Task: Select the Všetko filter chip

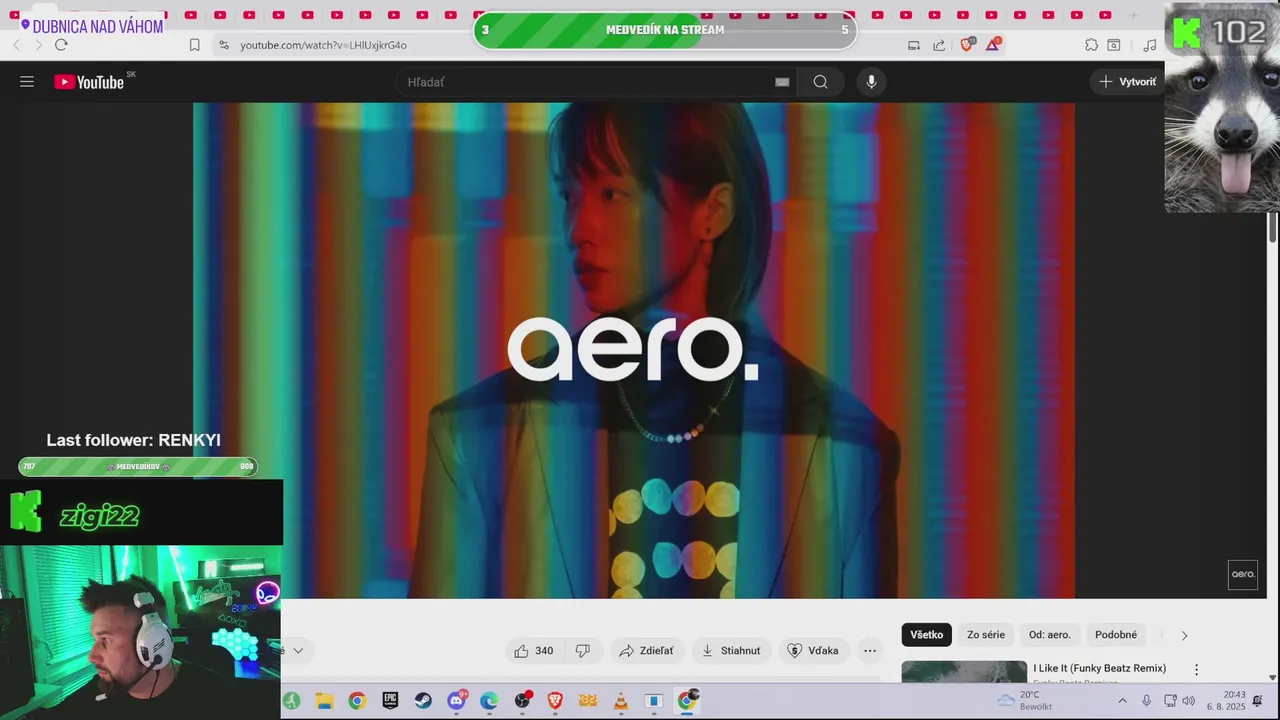Action: [926, 635]
